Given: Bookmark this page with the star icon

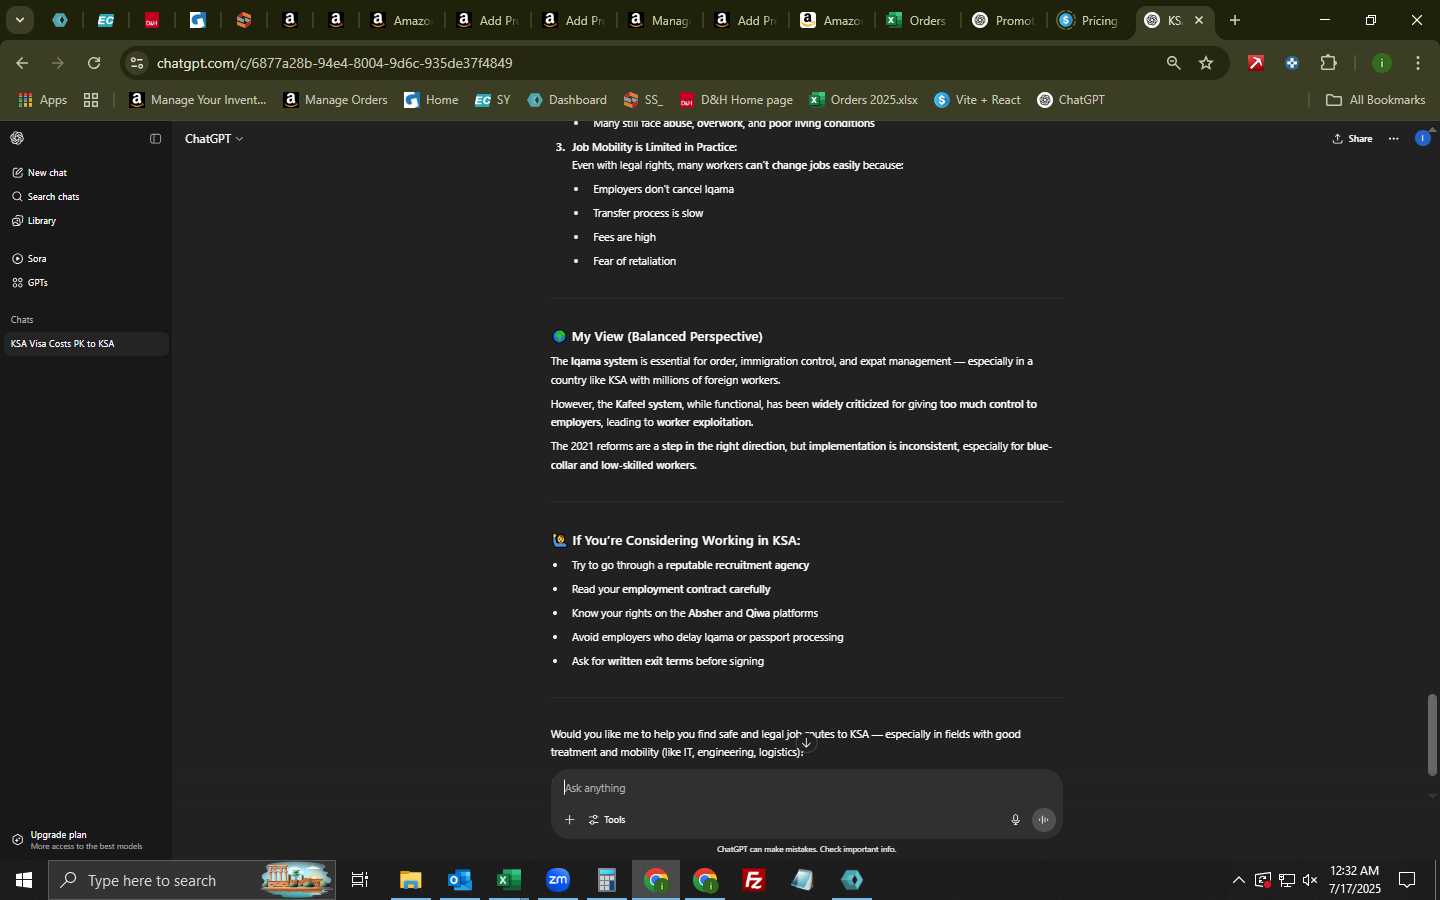Looking at the screenshot, I should pos(1207,63).
